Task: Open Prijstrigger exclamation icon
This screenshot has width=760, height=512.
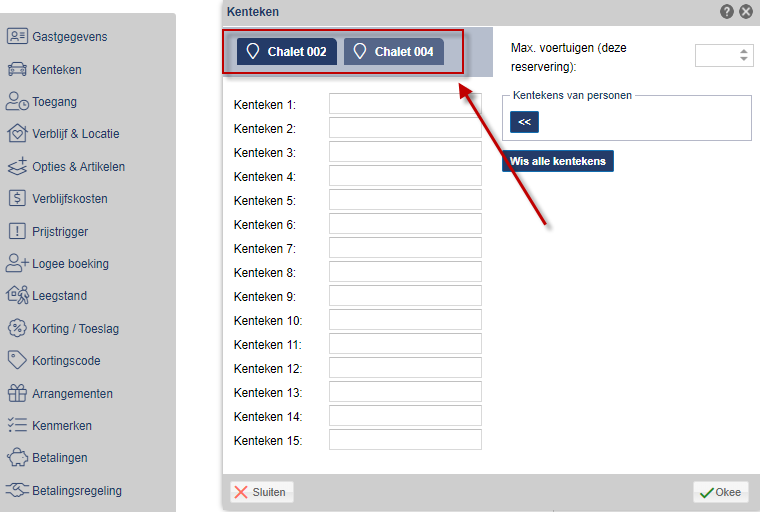Action: pos(17,231)
